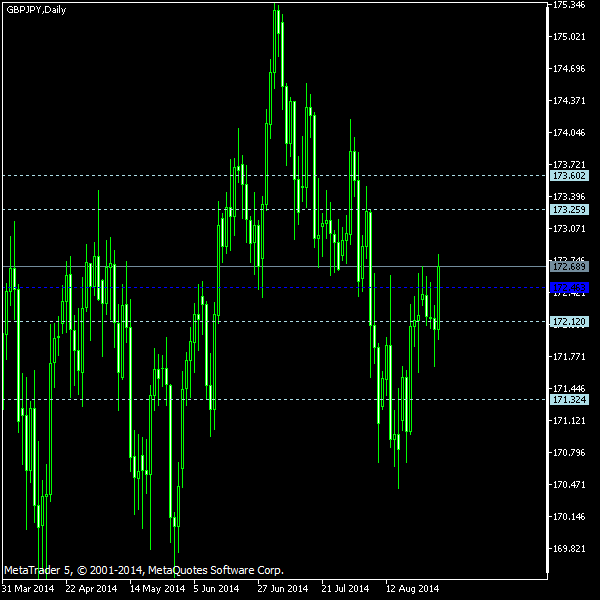
Task: Click the 174.046 price axis value
Action: (x=569, y=133)
